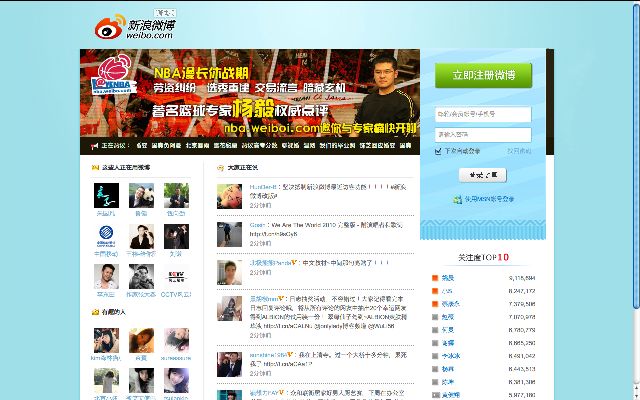Image resolution: width=640 pixels, height=400 pixels.
Task: Select the first topic in the black bar
Action: (141, 146)
